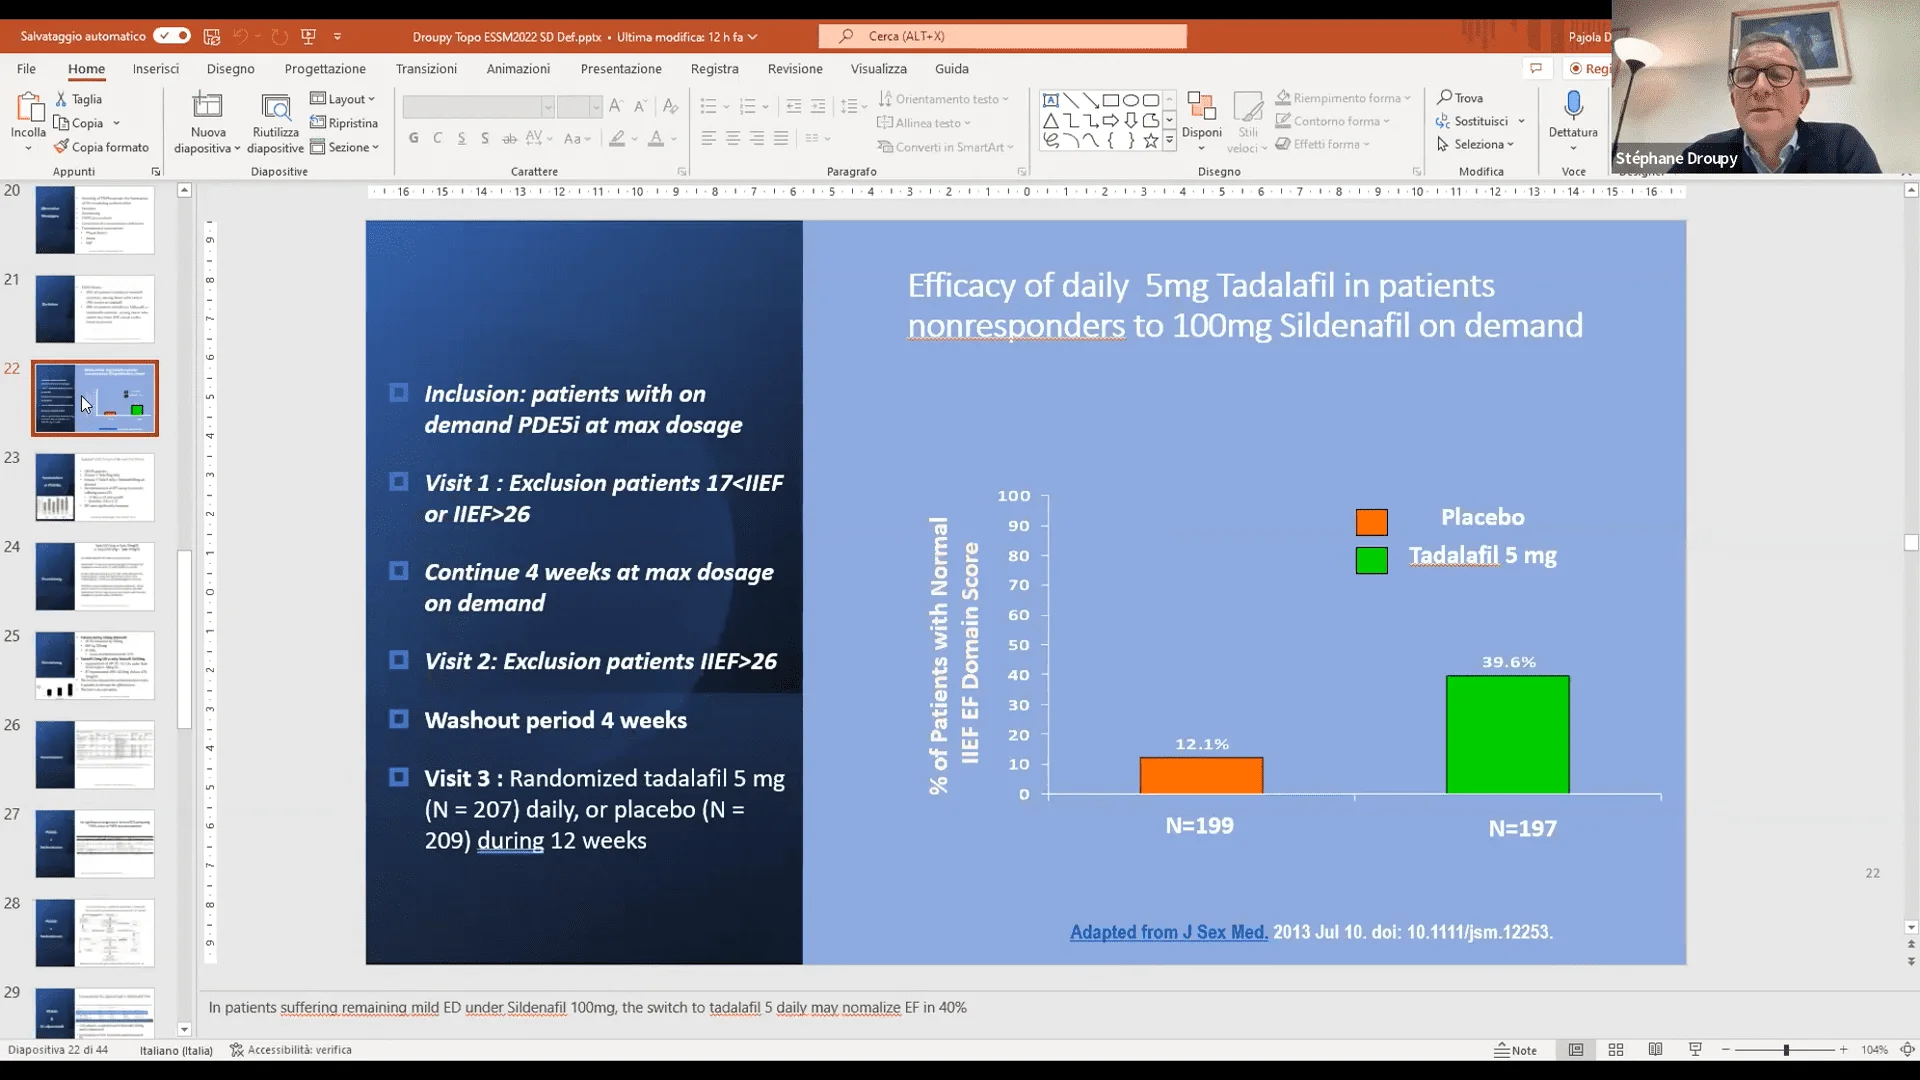Open the font name combo box
This screenshot has width=1920, height=1080.
tap(478, 107)
